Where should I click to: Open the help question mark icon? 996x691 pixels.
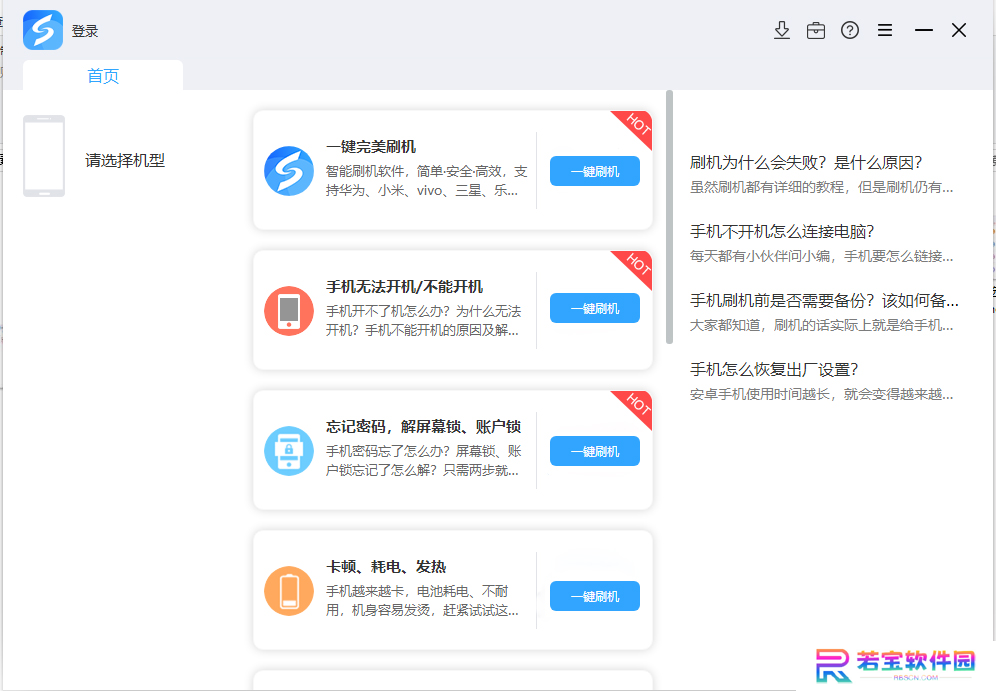pyautogui.click(x=850, y=30)
